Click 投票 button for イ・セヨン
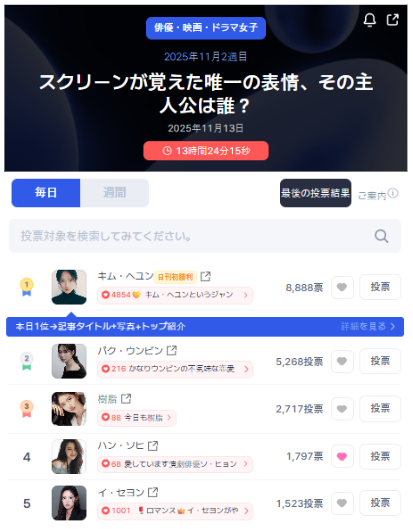413x529 pixels. (380, 503)
